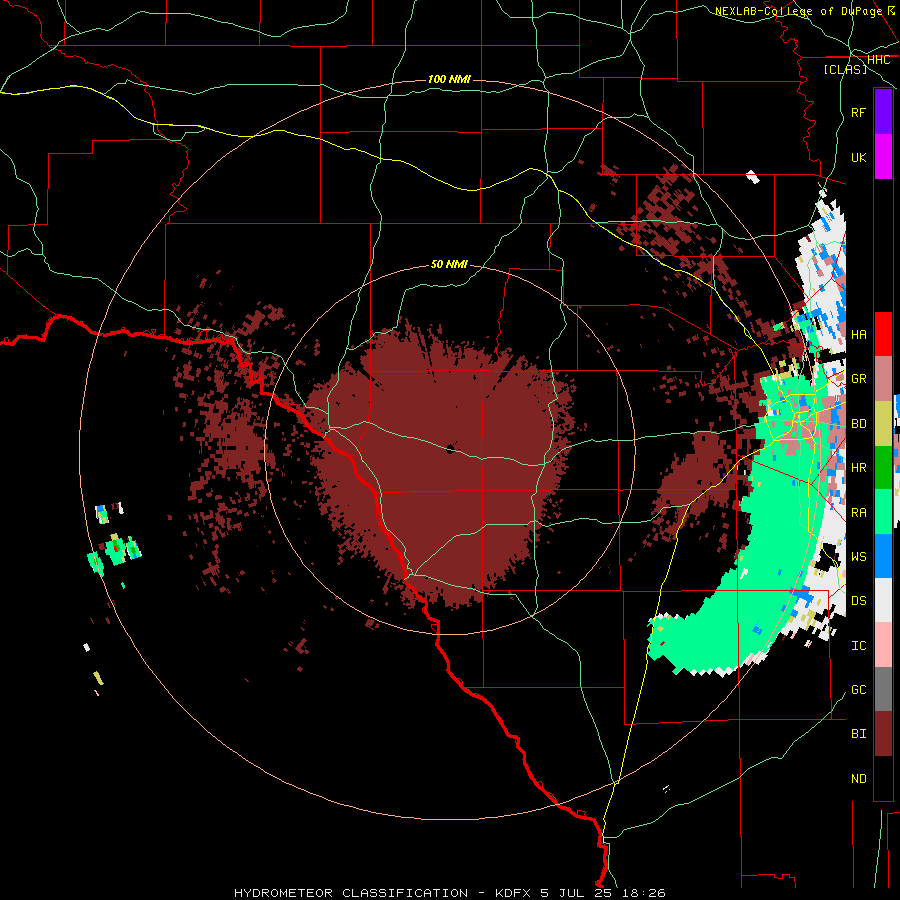The image size is (900, 900).
Task: Click the HHC product code text
Action: tap(879, 60)
